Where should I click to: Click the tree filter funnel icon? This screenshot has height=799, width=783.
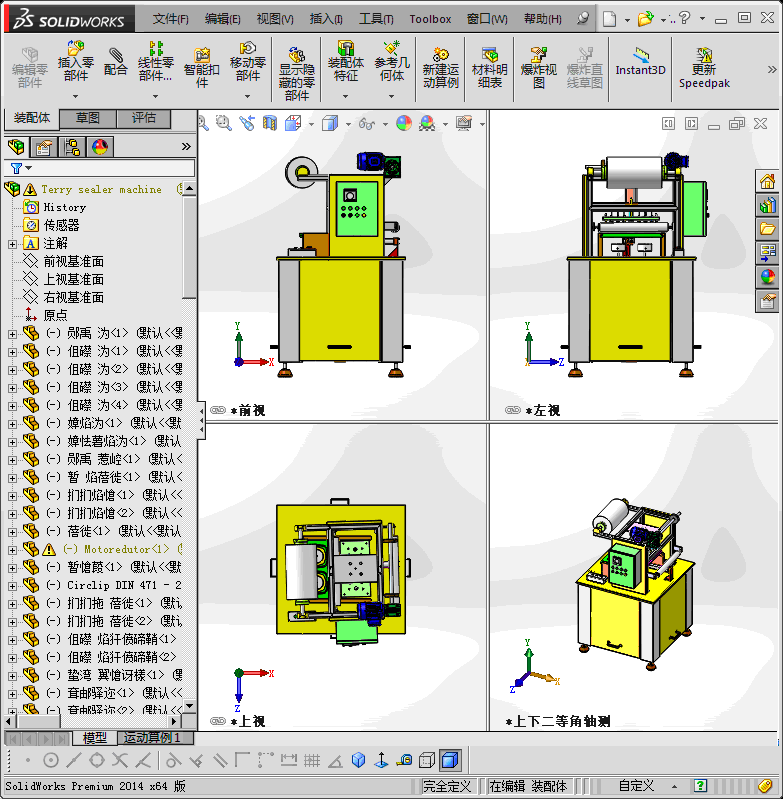click(x=16, y=168)
